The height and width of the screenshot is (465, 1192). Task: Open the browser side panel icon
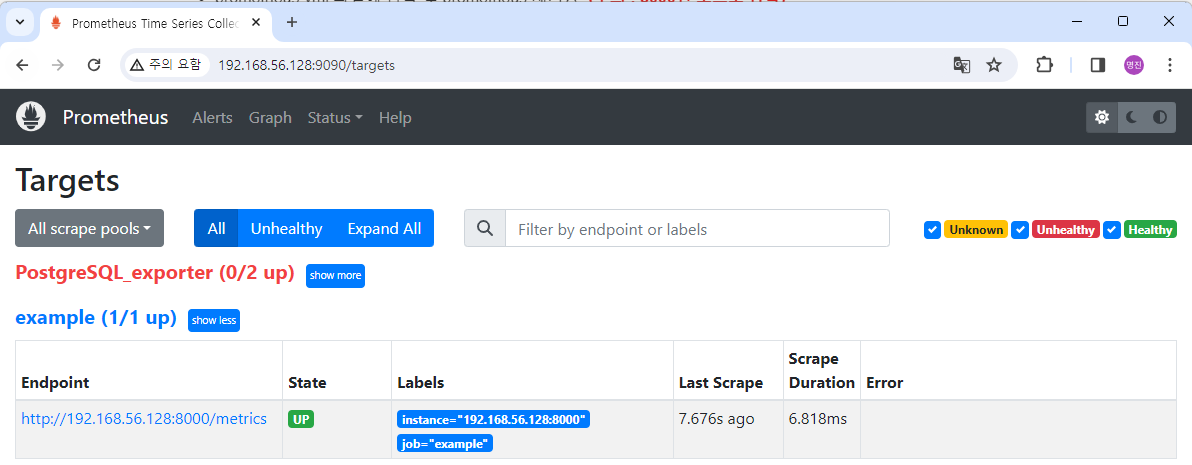pos(1097,65)
